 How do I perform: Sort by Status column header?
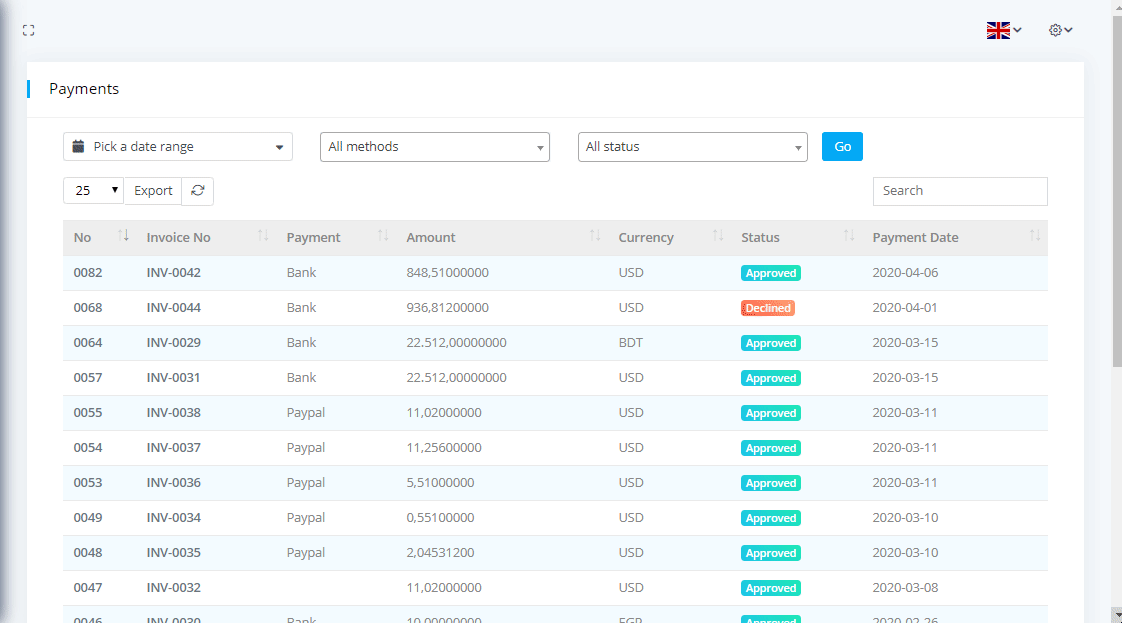tap(760, 238)
